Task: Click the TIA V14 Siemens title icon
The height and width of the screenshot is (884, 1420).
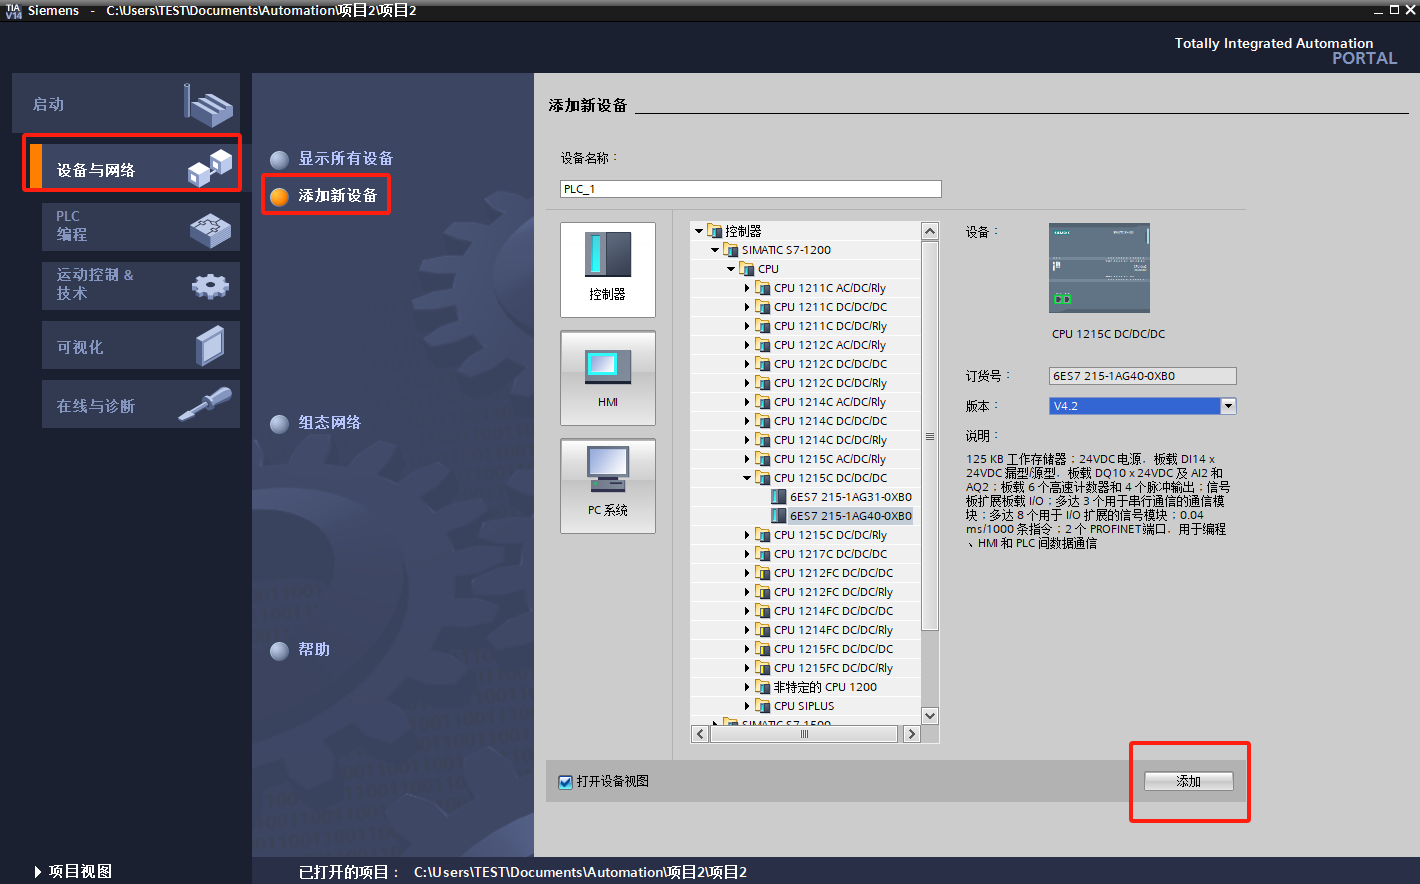Action: click(x=13, y=10)
